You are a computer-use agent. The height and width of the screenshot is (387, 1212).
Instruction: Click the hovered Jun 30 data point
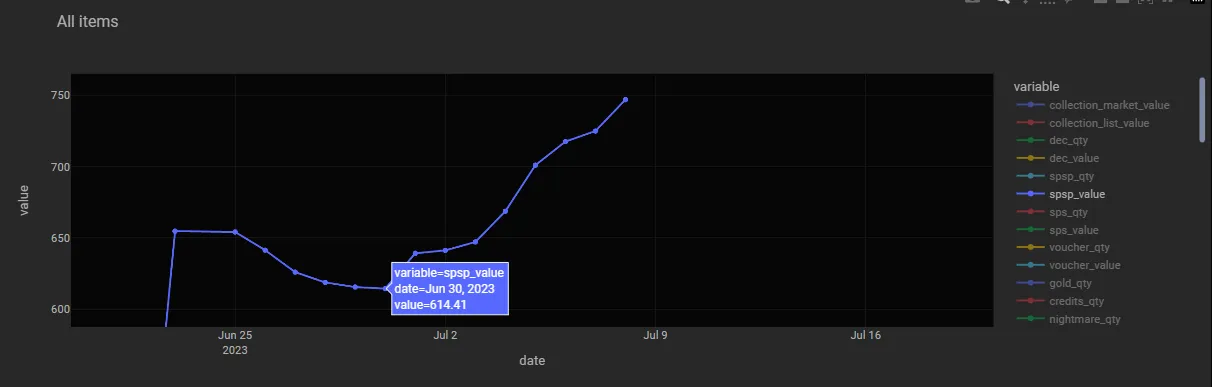tap(386, 289)
